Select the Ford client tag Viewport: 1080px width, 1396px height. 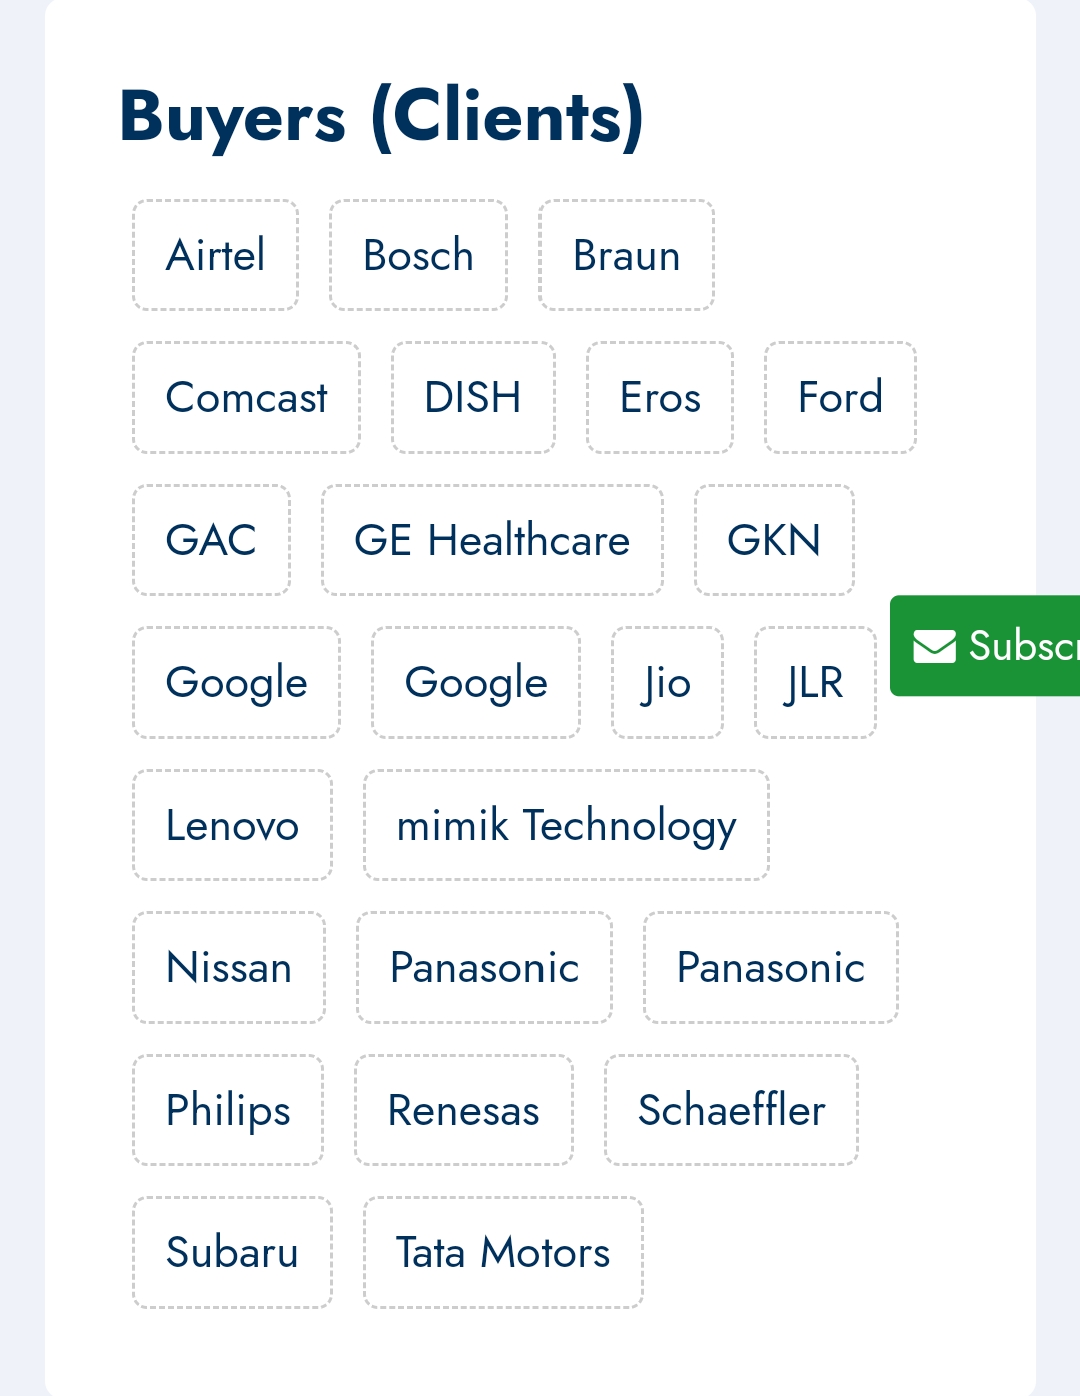pos(840,398)
